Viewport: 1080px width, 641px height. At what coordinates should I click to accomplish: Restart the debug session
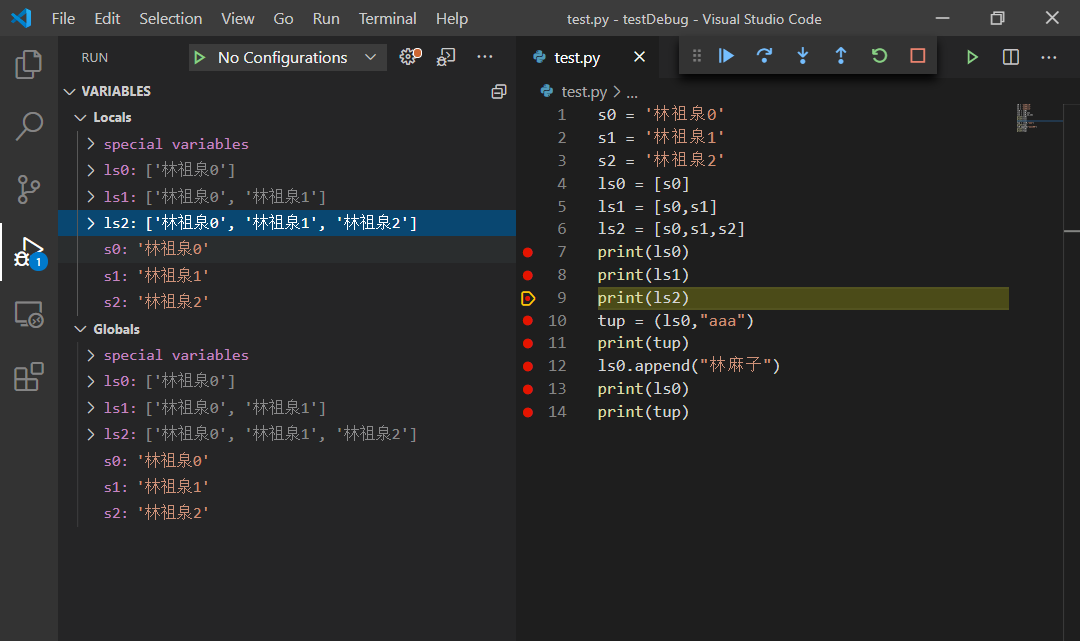tap(879, 56)
